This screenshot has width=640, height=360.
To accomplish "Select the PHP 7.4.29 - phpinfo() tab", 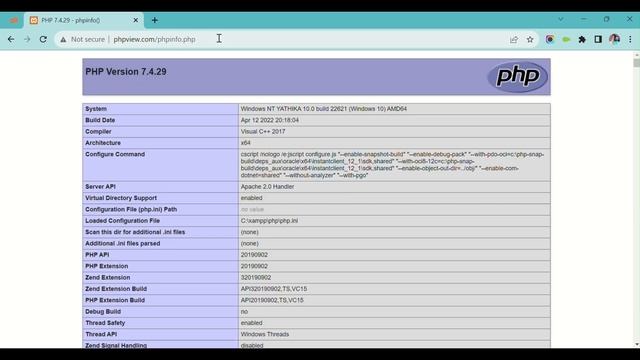I will (84, 20).
